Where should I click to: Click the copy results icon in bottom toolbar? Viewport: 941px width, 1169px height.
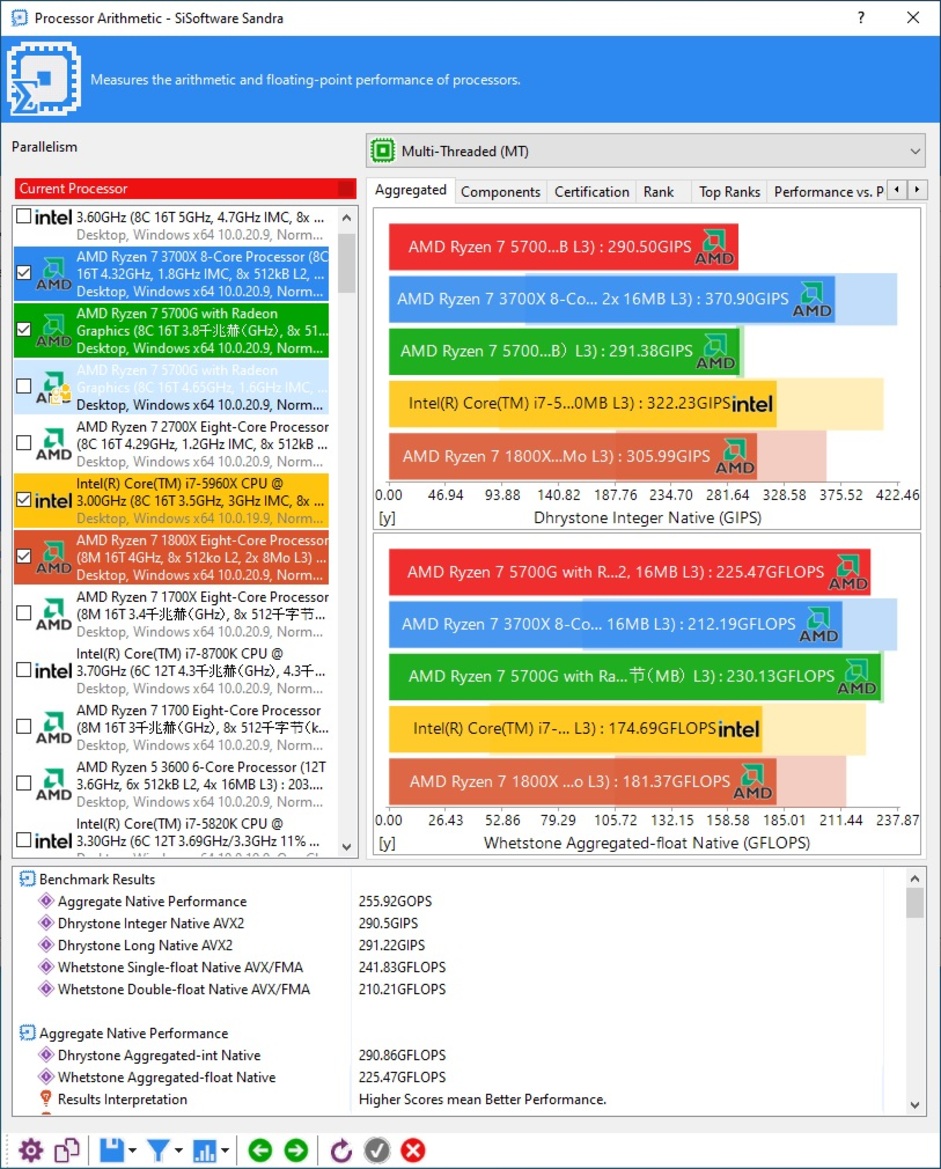[x=67, y=1150]
